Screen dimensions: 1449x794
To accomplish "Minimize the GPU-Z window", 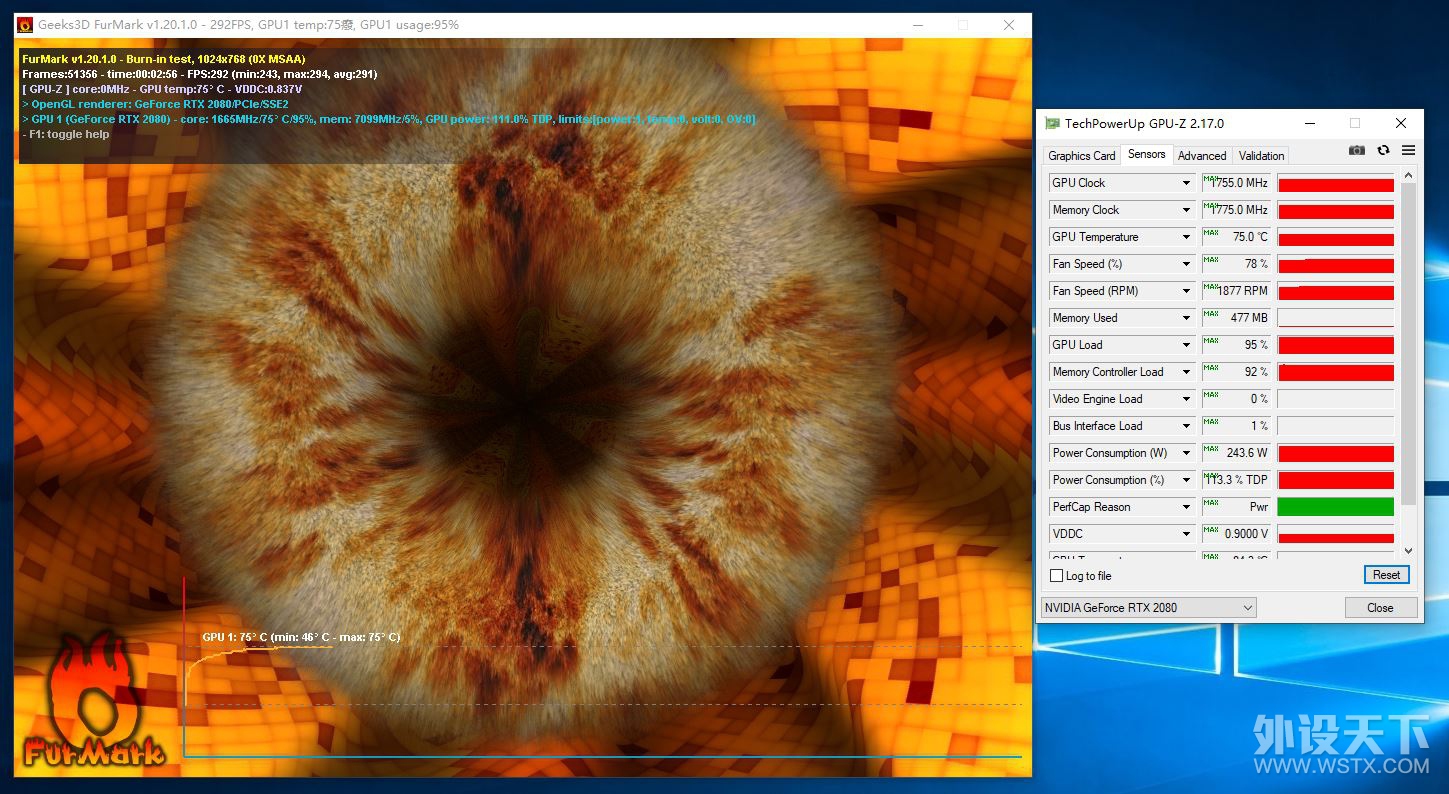I will [1309, 123].
